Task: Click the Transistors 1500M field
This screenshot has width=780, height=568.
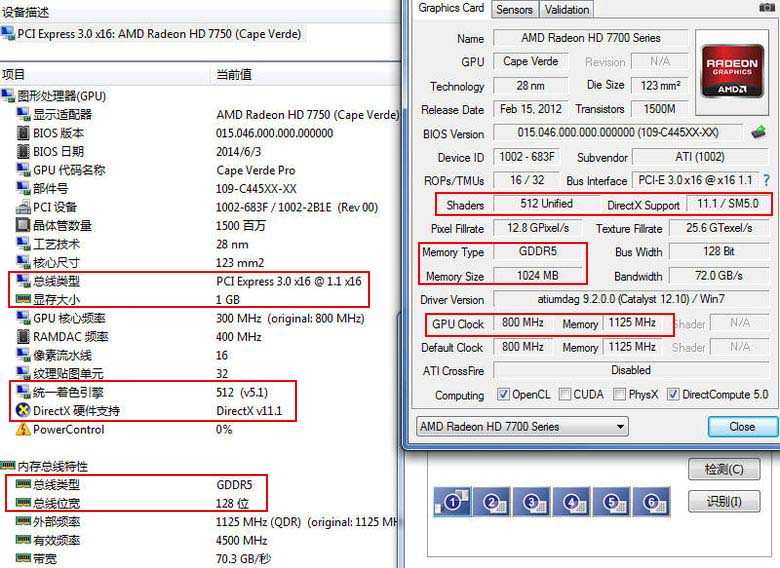Action: [x=660, y=108]
